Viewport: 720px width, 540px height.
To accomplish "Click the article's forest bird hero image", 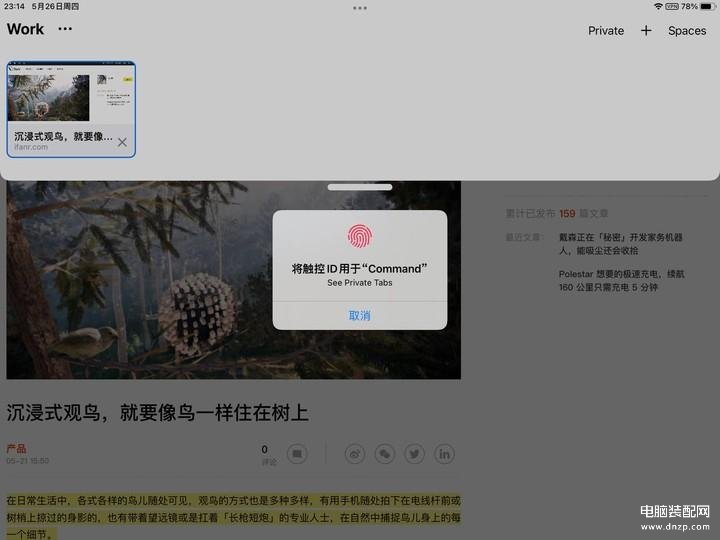I will coord(234,280).
